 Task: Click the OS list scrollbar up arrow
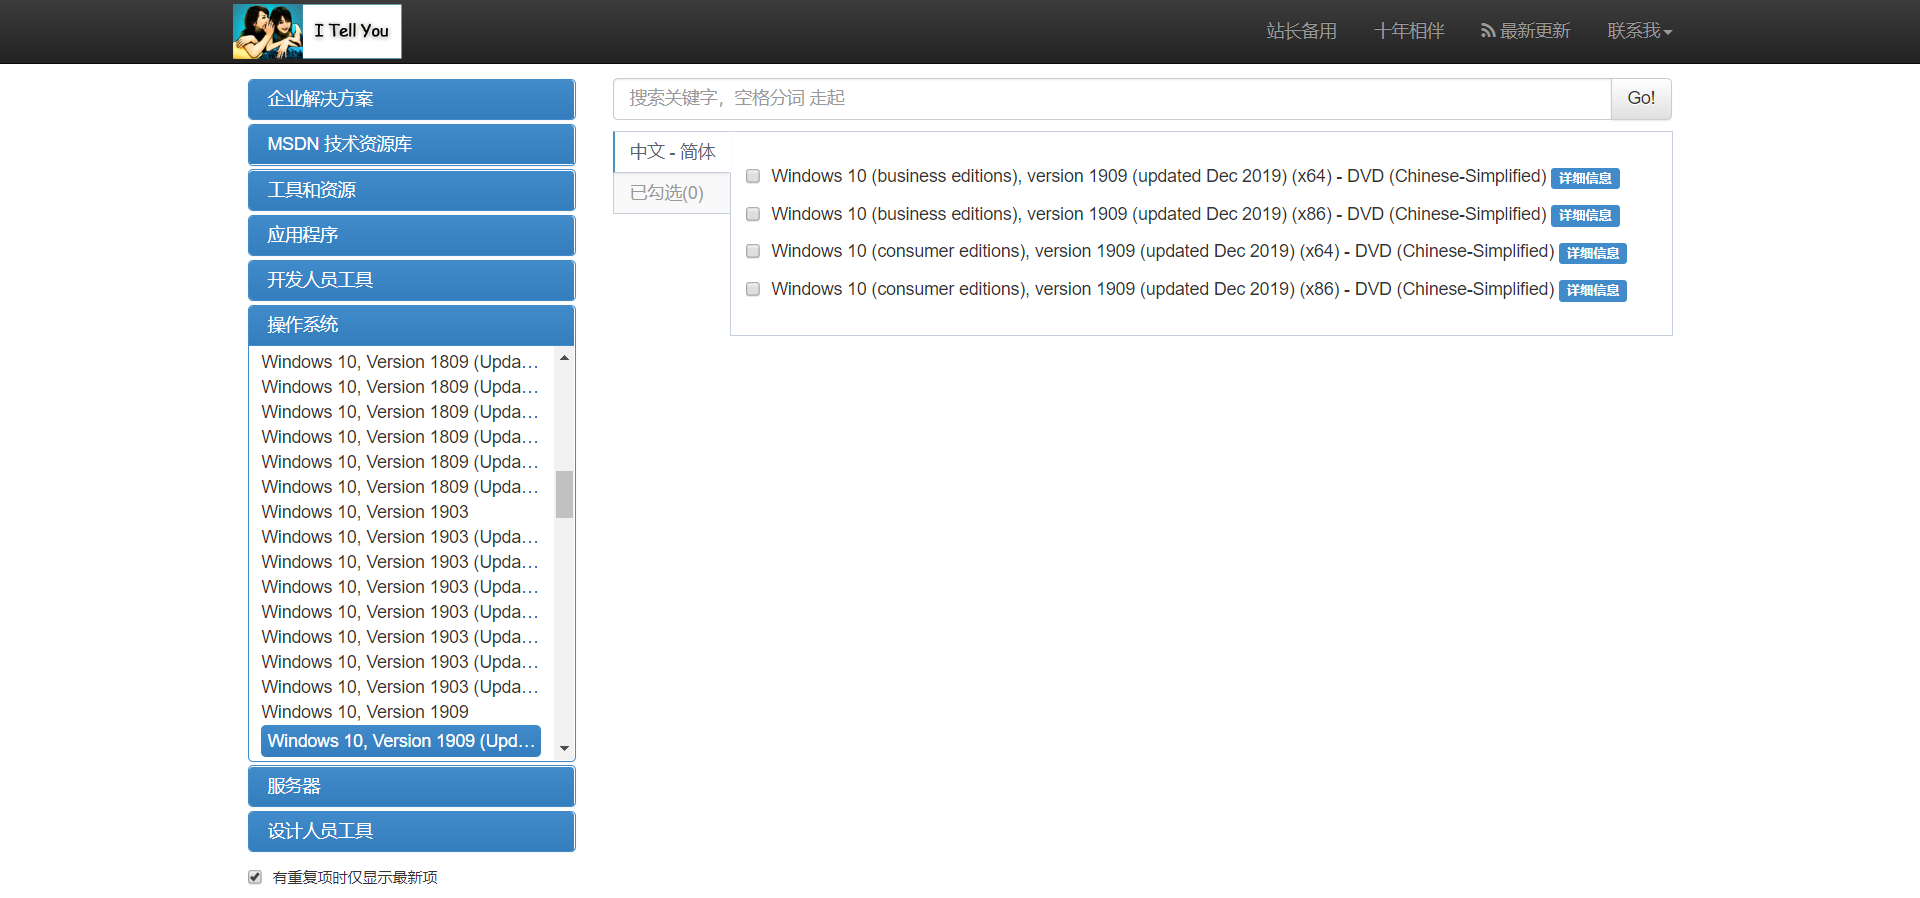[564, 358]
